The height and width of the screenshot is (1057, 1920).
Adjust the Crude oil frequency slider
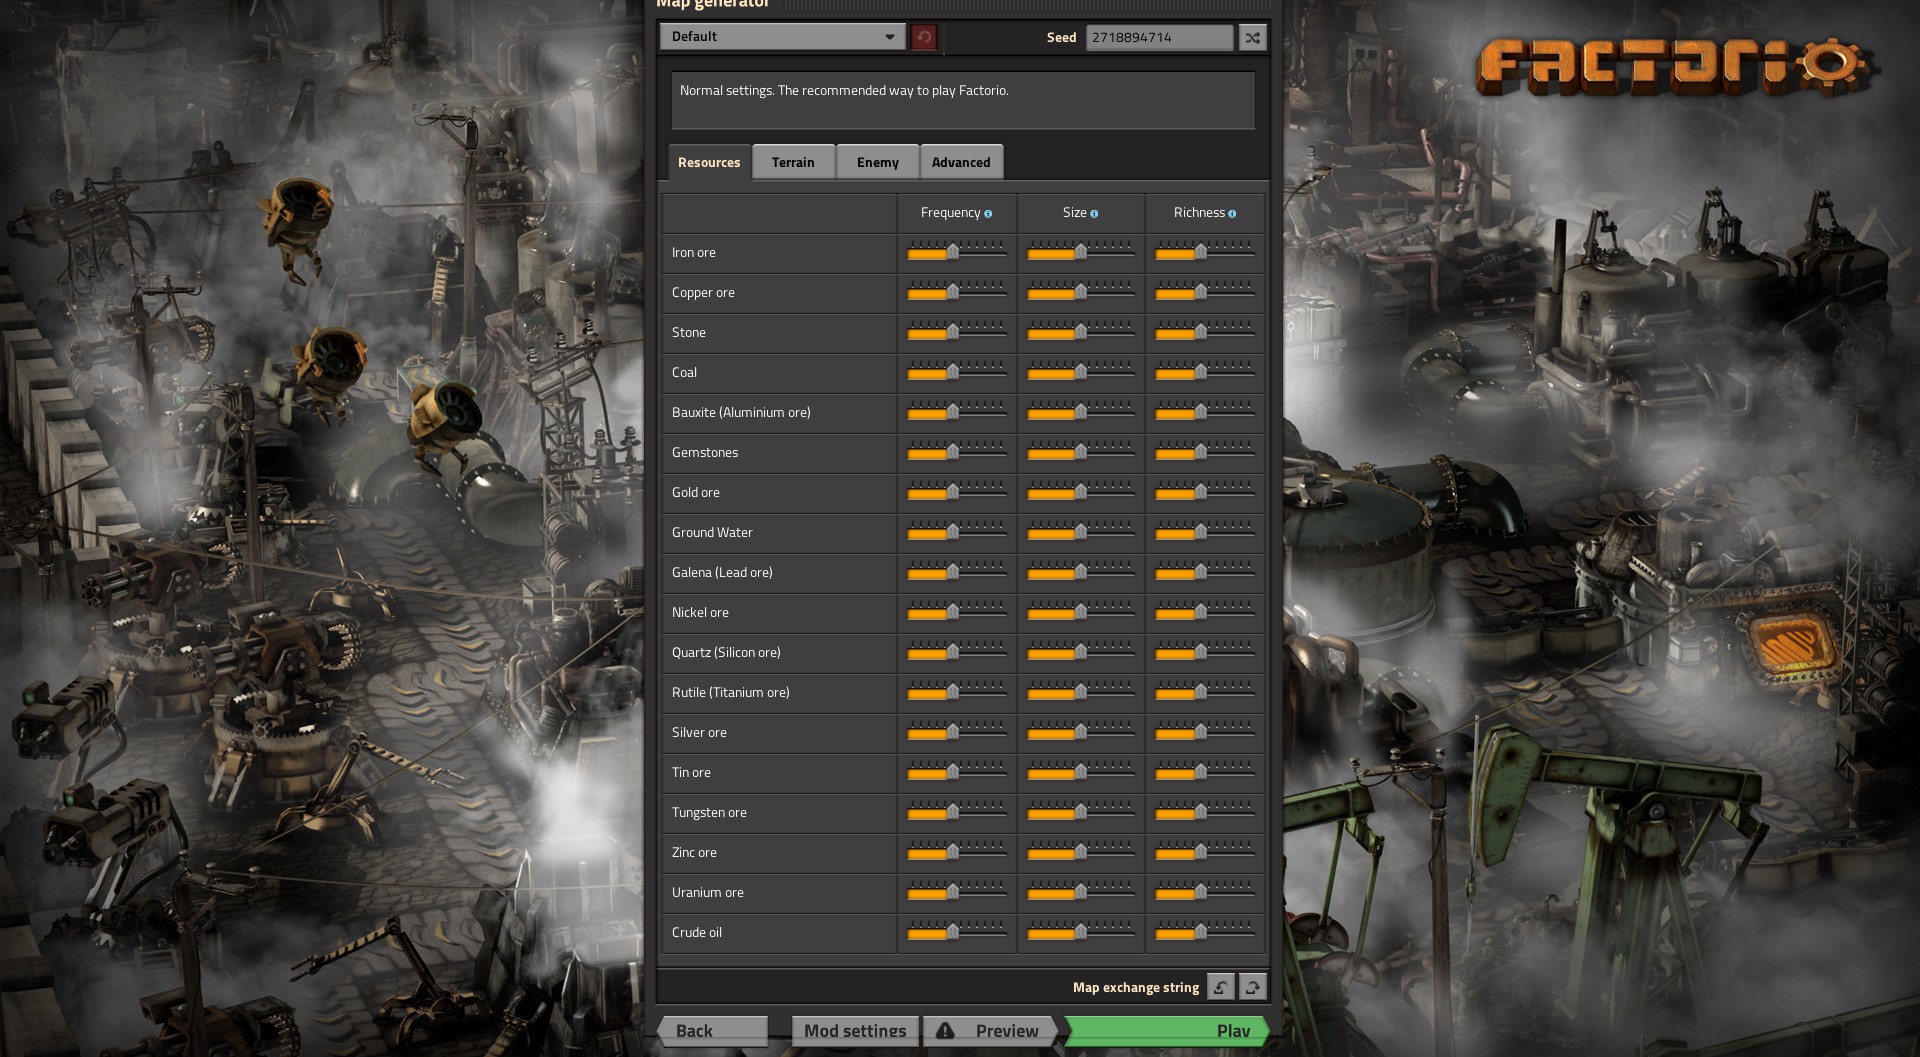(957, 932)
